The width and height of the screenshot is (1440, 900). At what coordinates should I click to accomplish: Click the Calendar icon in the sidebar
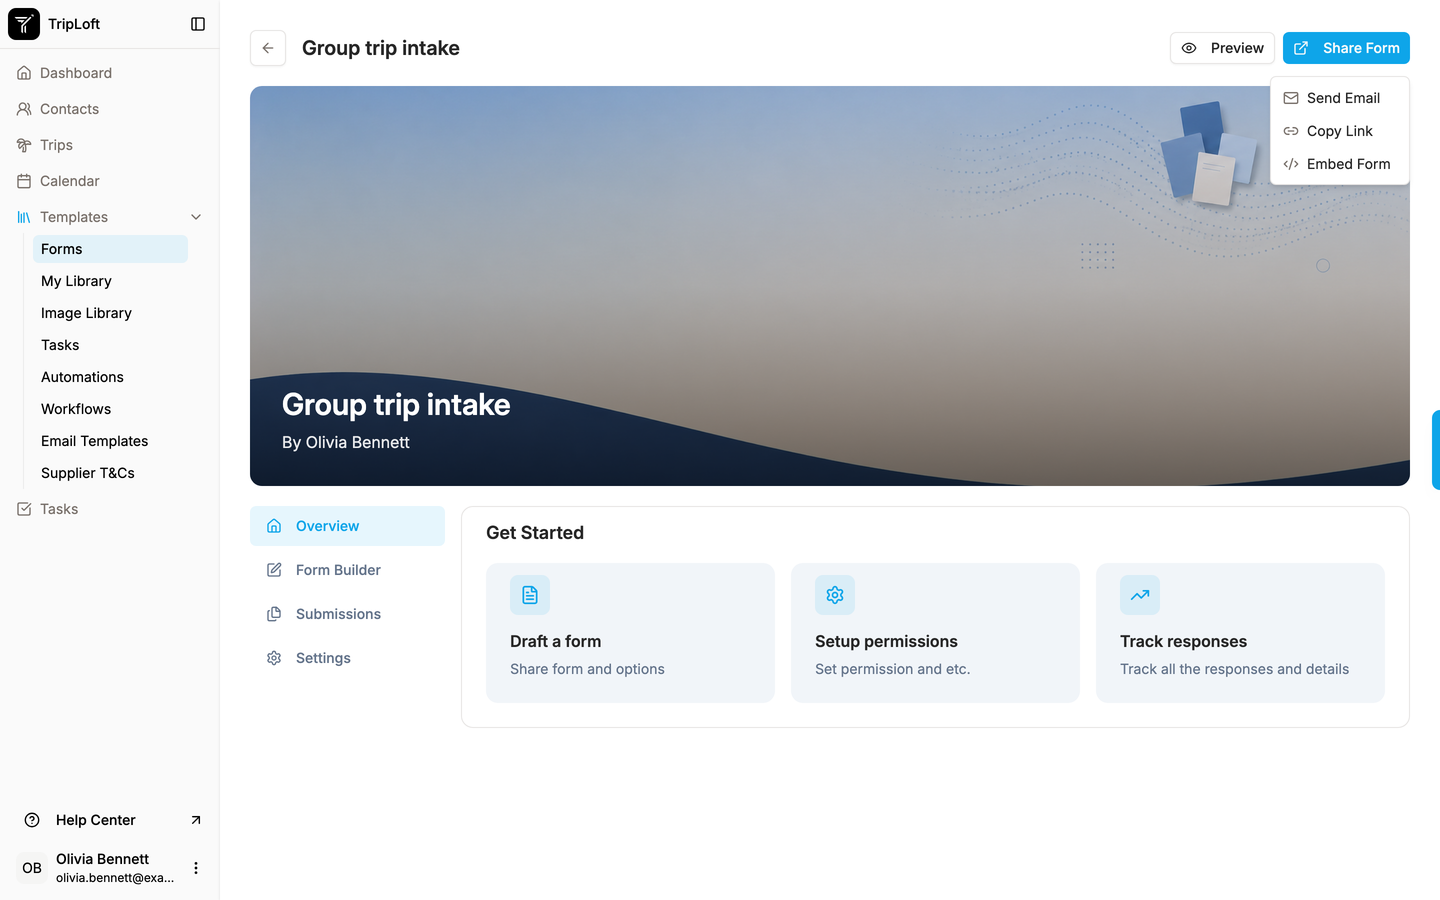point(24,181)
